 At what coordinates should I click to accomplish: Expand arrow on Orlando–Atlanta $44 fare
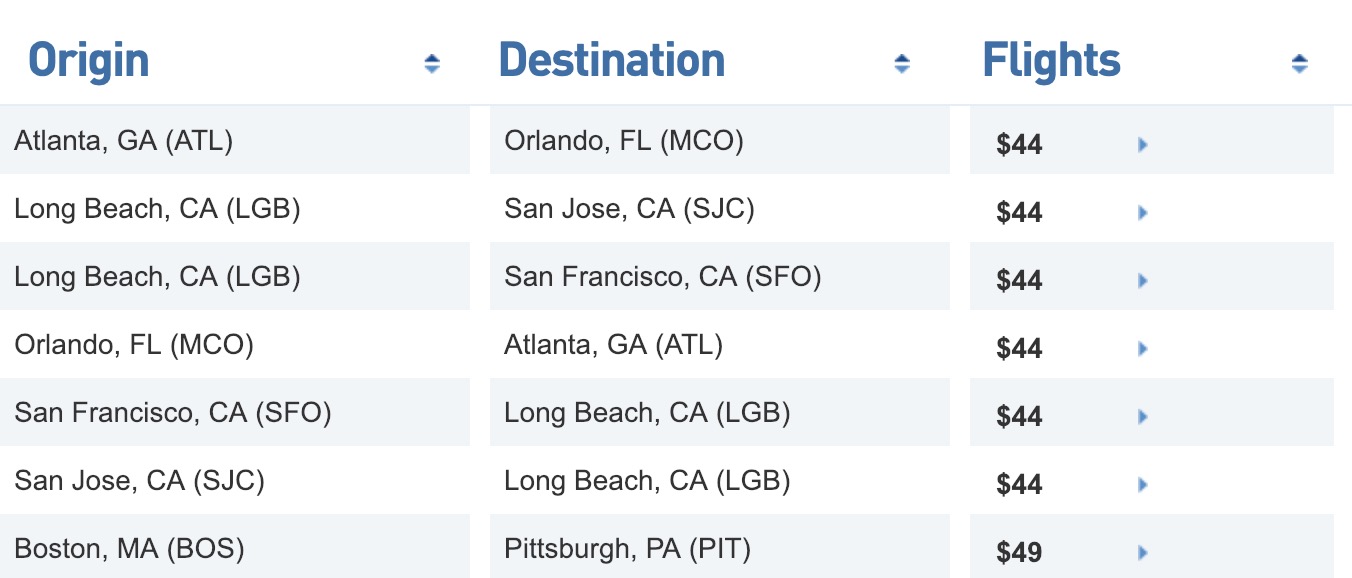pos(1142,349)
